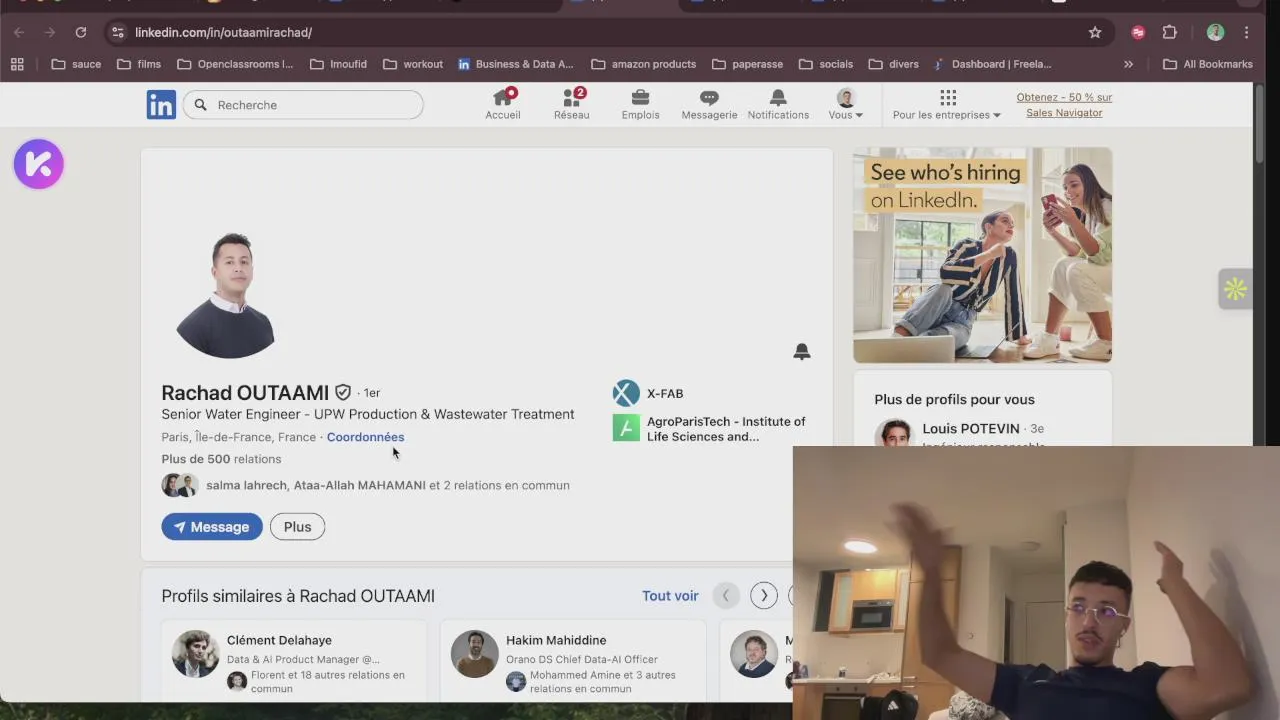Screen dimensions: 1280x720
Task: Focus the Recherche search field
Action: 304,105
